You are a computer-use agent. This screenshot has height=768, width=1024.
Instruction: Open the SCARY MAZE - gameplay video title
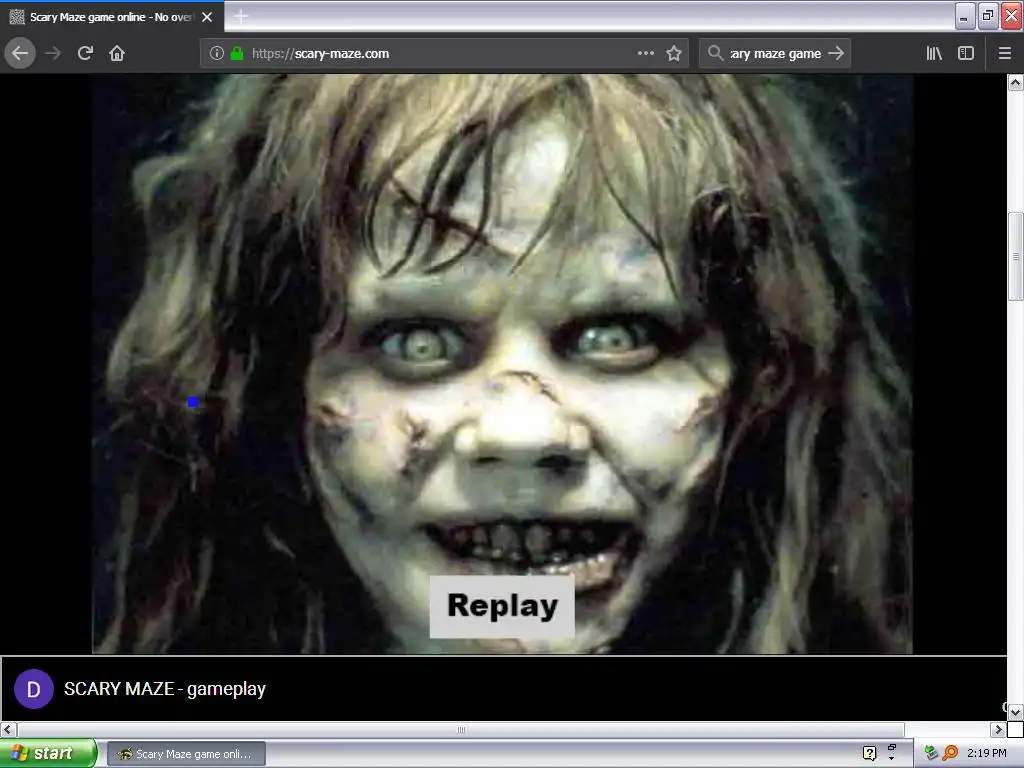(165, 689)
